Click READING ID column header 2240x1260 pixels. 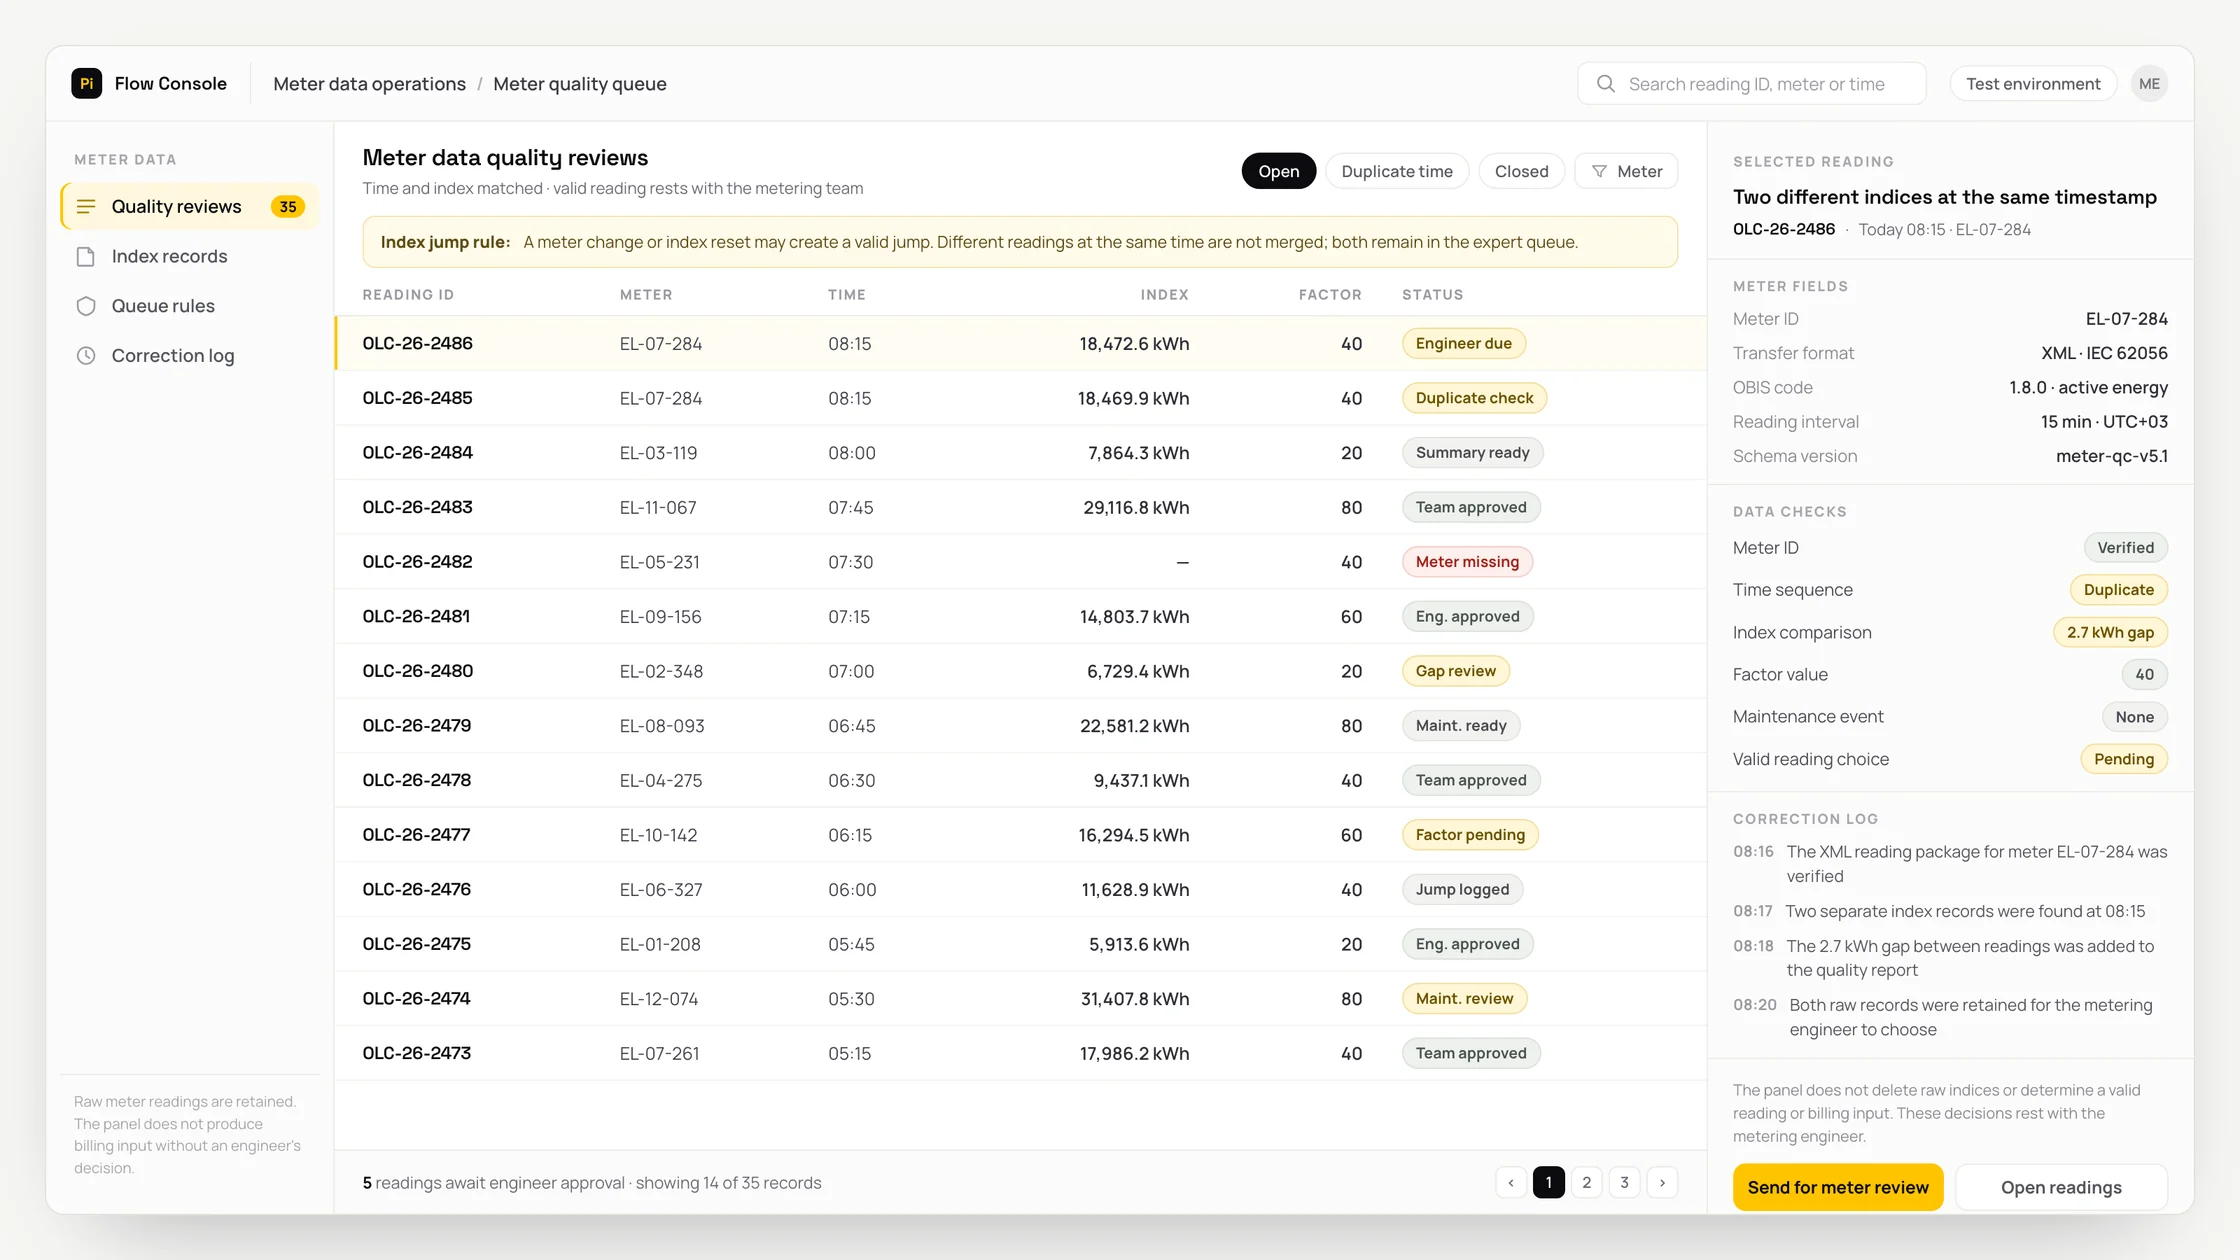click(408, 295)
